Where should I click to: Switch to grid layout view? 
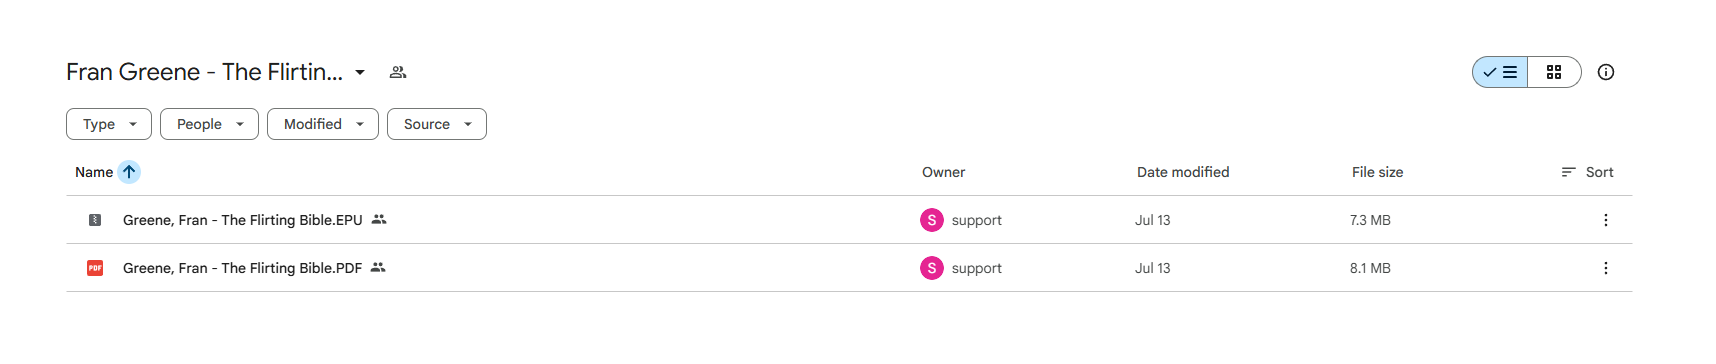(1554, 72)
